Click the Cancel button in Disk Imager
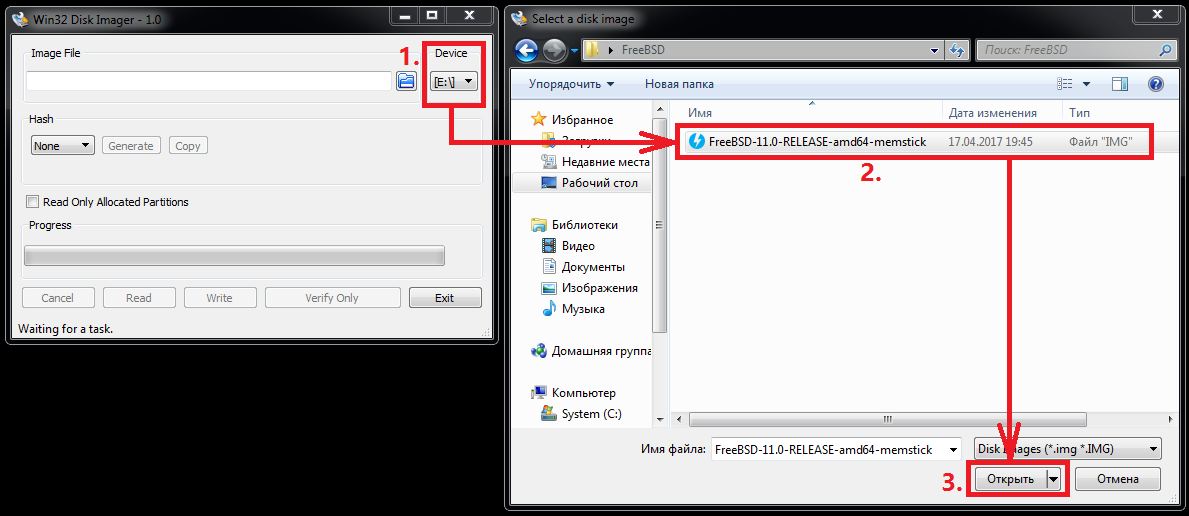Screen dimensions: 1189x516 pos(58,297)
